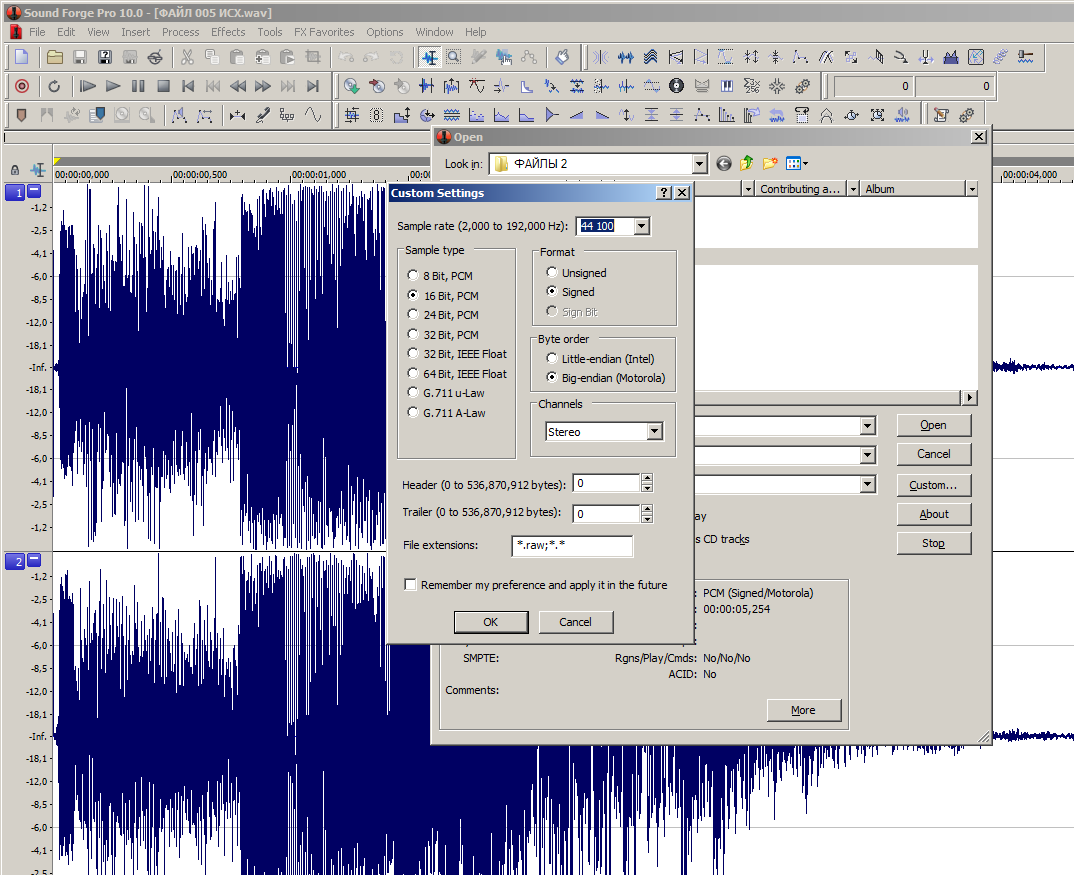The image size is (1074, 875).
Task: Create a new folder in Open dialog
Action: pyautogui.click(x=770, y=164)
